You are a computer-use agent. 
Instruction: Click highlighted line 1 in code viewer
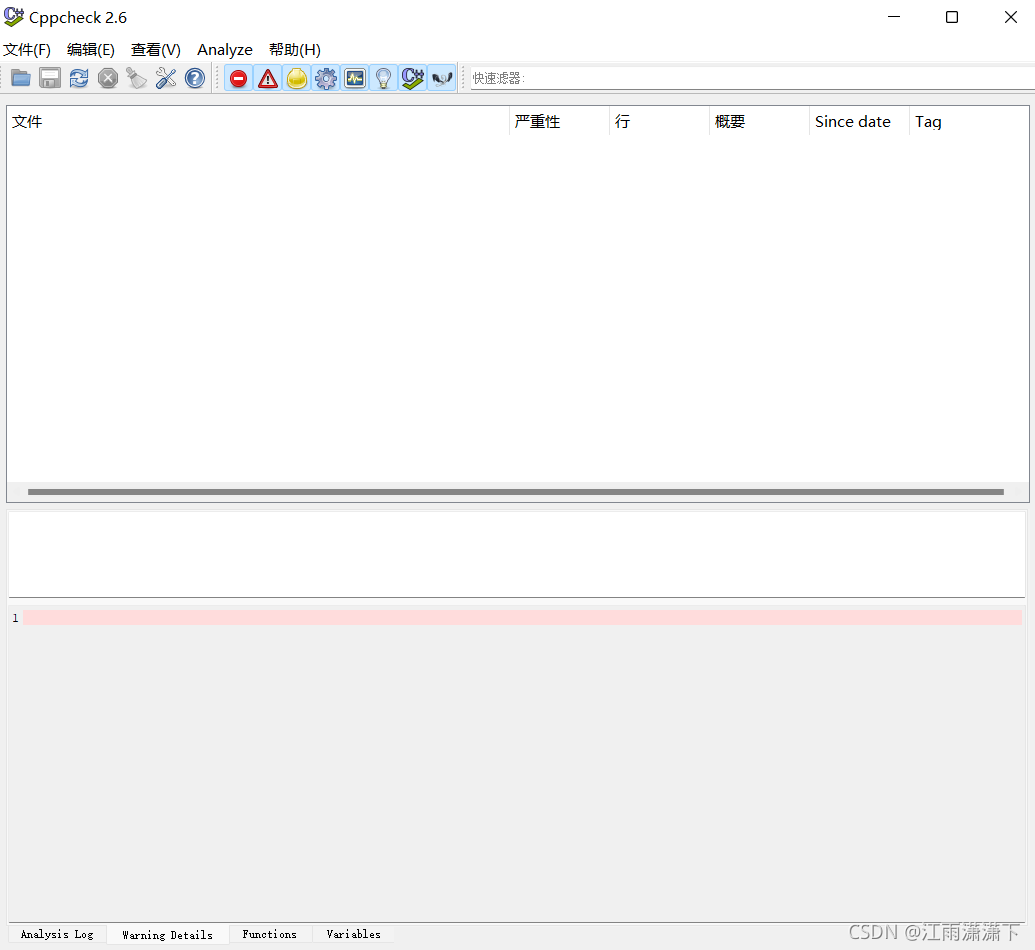click(522, 617)
